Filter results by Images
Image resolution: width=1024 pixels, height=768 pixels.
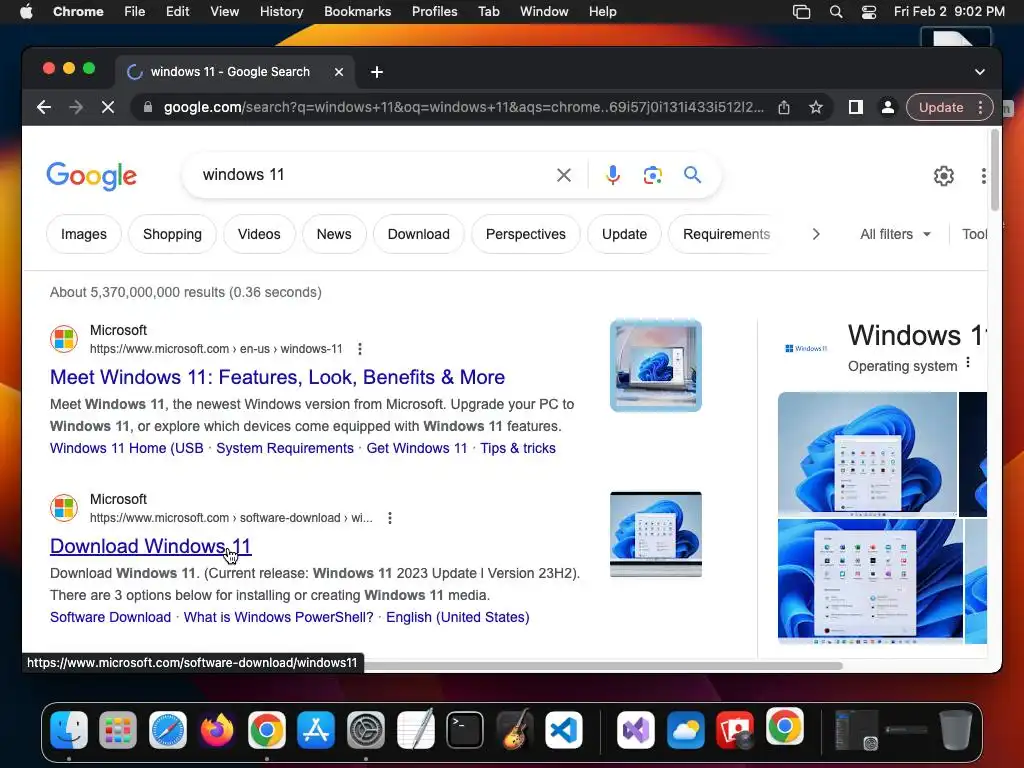[x=84, y=234]
